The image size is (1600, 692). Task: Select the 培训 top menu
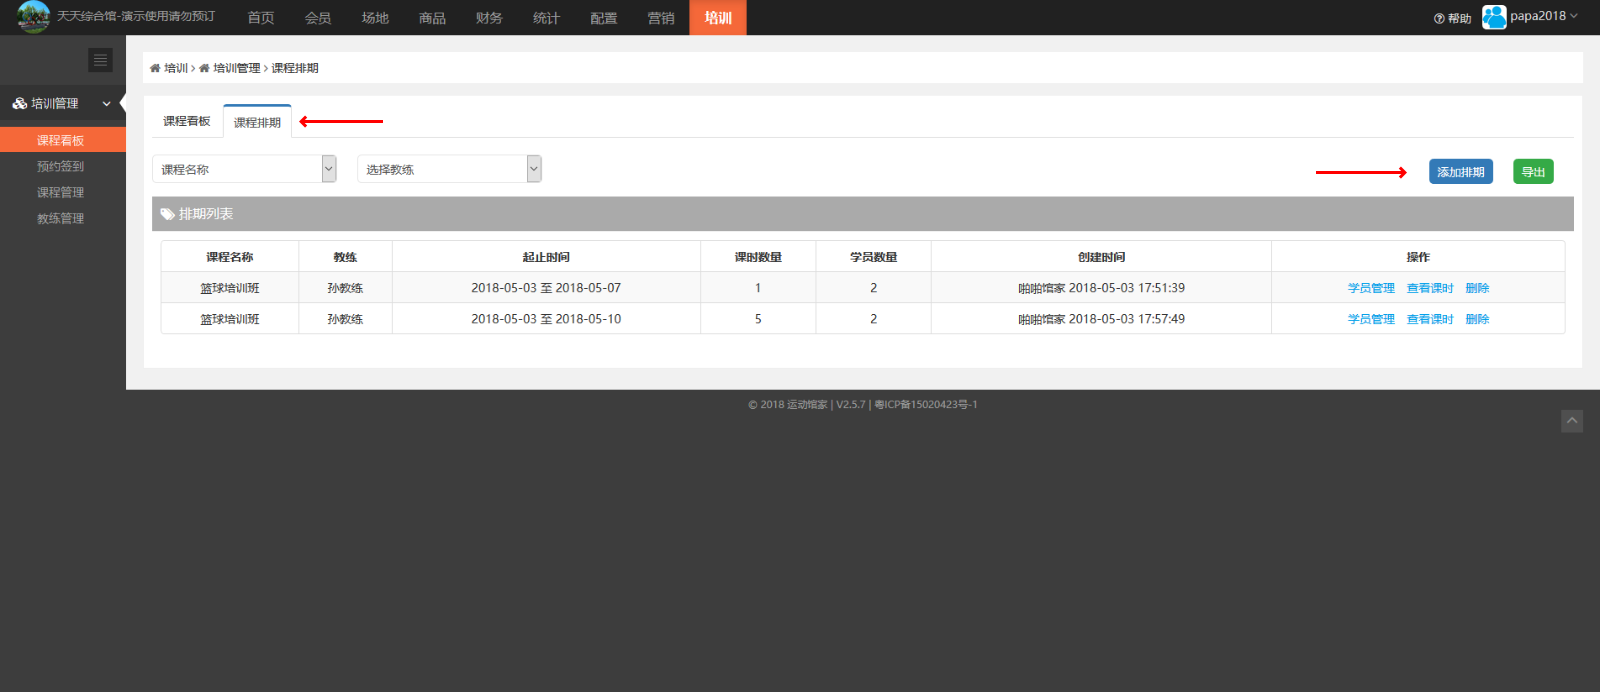(718, 18)
